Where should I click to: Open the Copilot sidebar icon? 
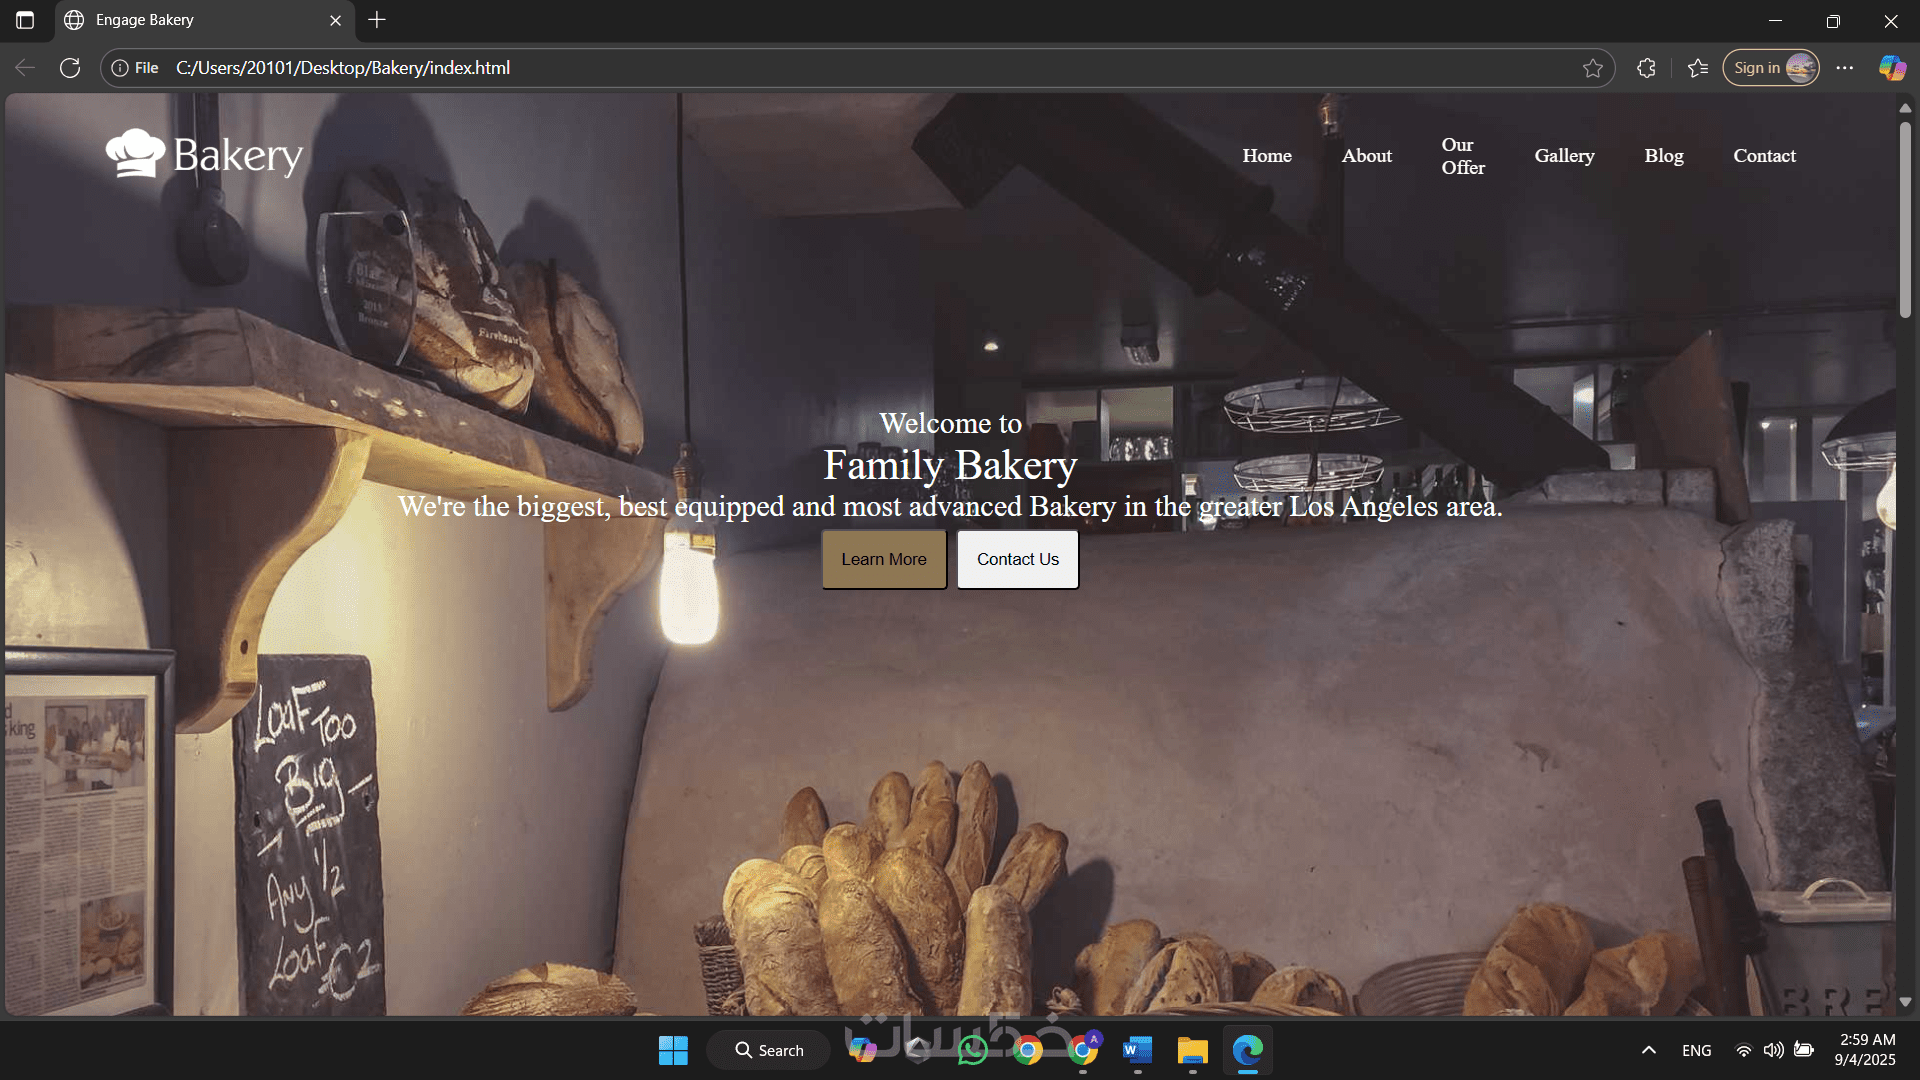(x=1892, y=68)
